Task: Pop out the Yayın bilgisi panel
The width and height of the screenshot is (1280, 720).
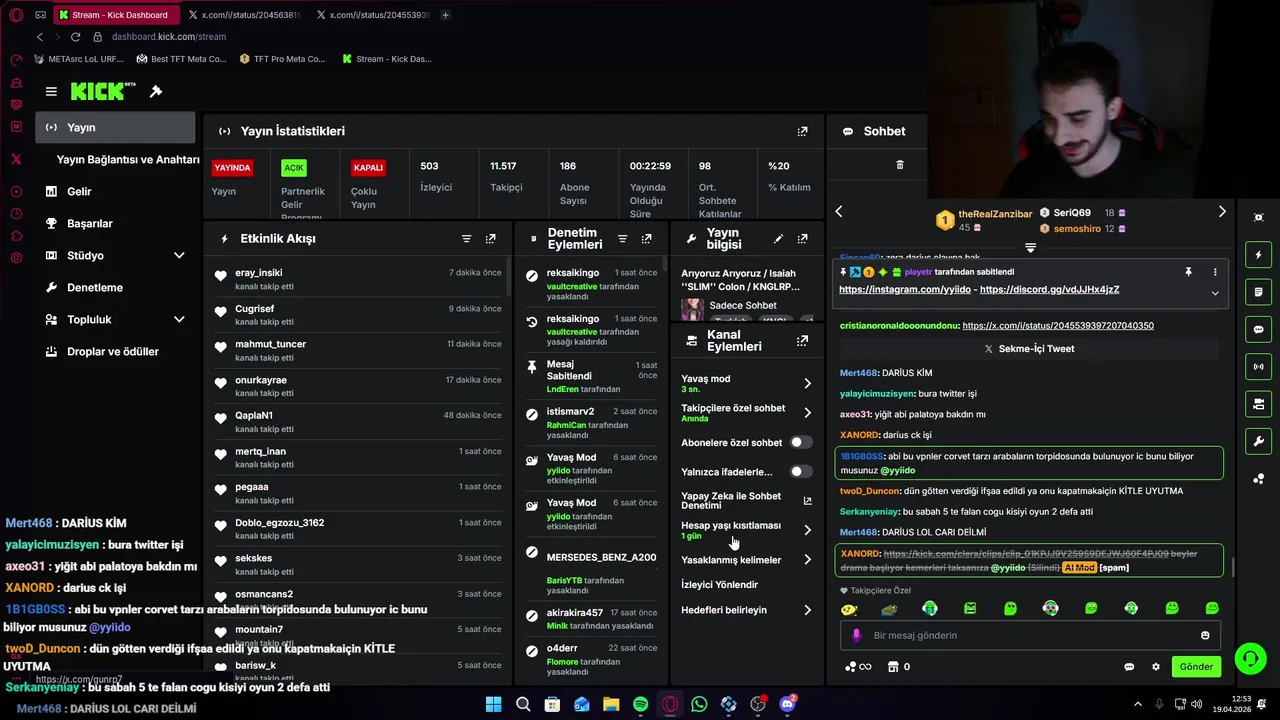Action: click(802, 239)
